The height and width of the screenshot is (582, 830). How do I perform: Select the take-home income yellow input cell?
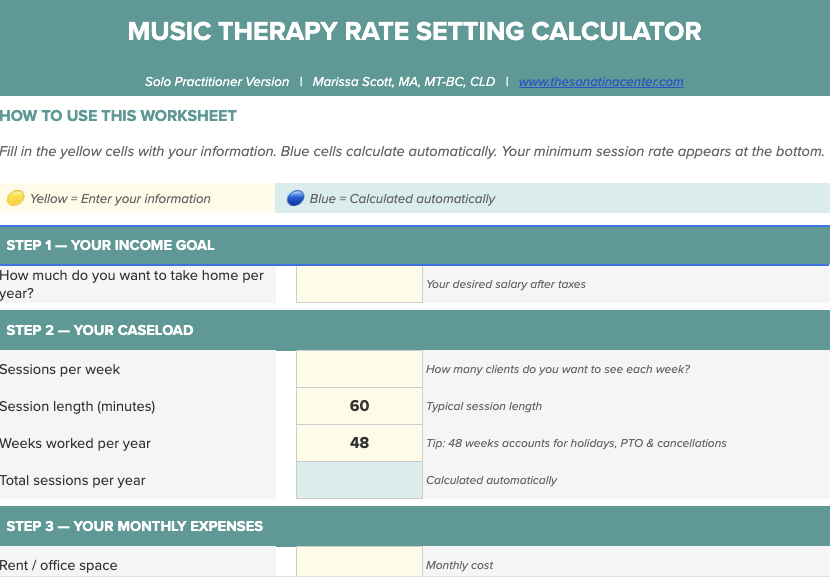(x=359, y=284)
